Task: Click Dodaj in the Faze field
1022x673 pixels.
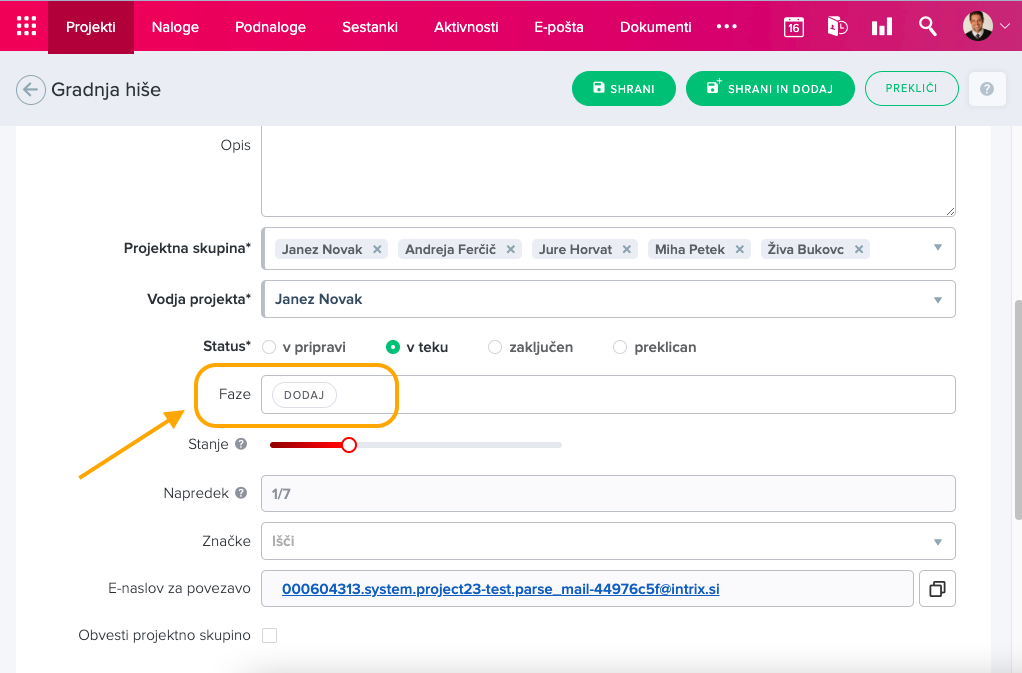Action: (x=304, y=395)
